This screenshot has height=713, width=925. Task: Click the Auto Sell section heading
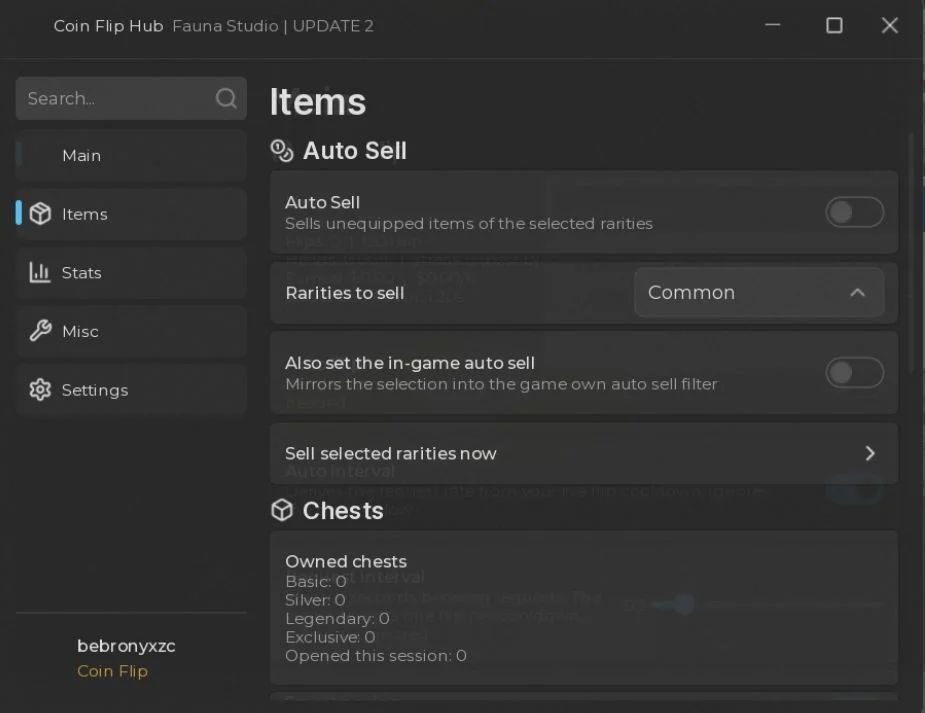coord(355,150)
